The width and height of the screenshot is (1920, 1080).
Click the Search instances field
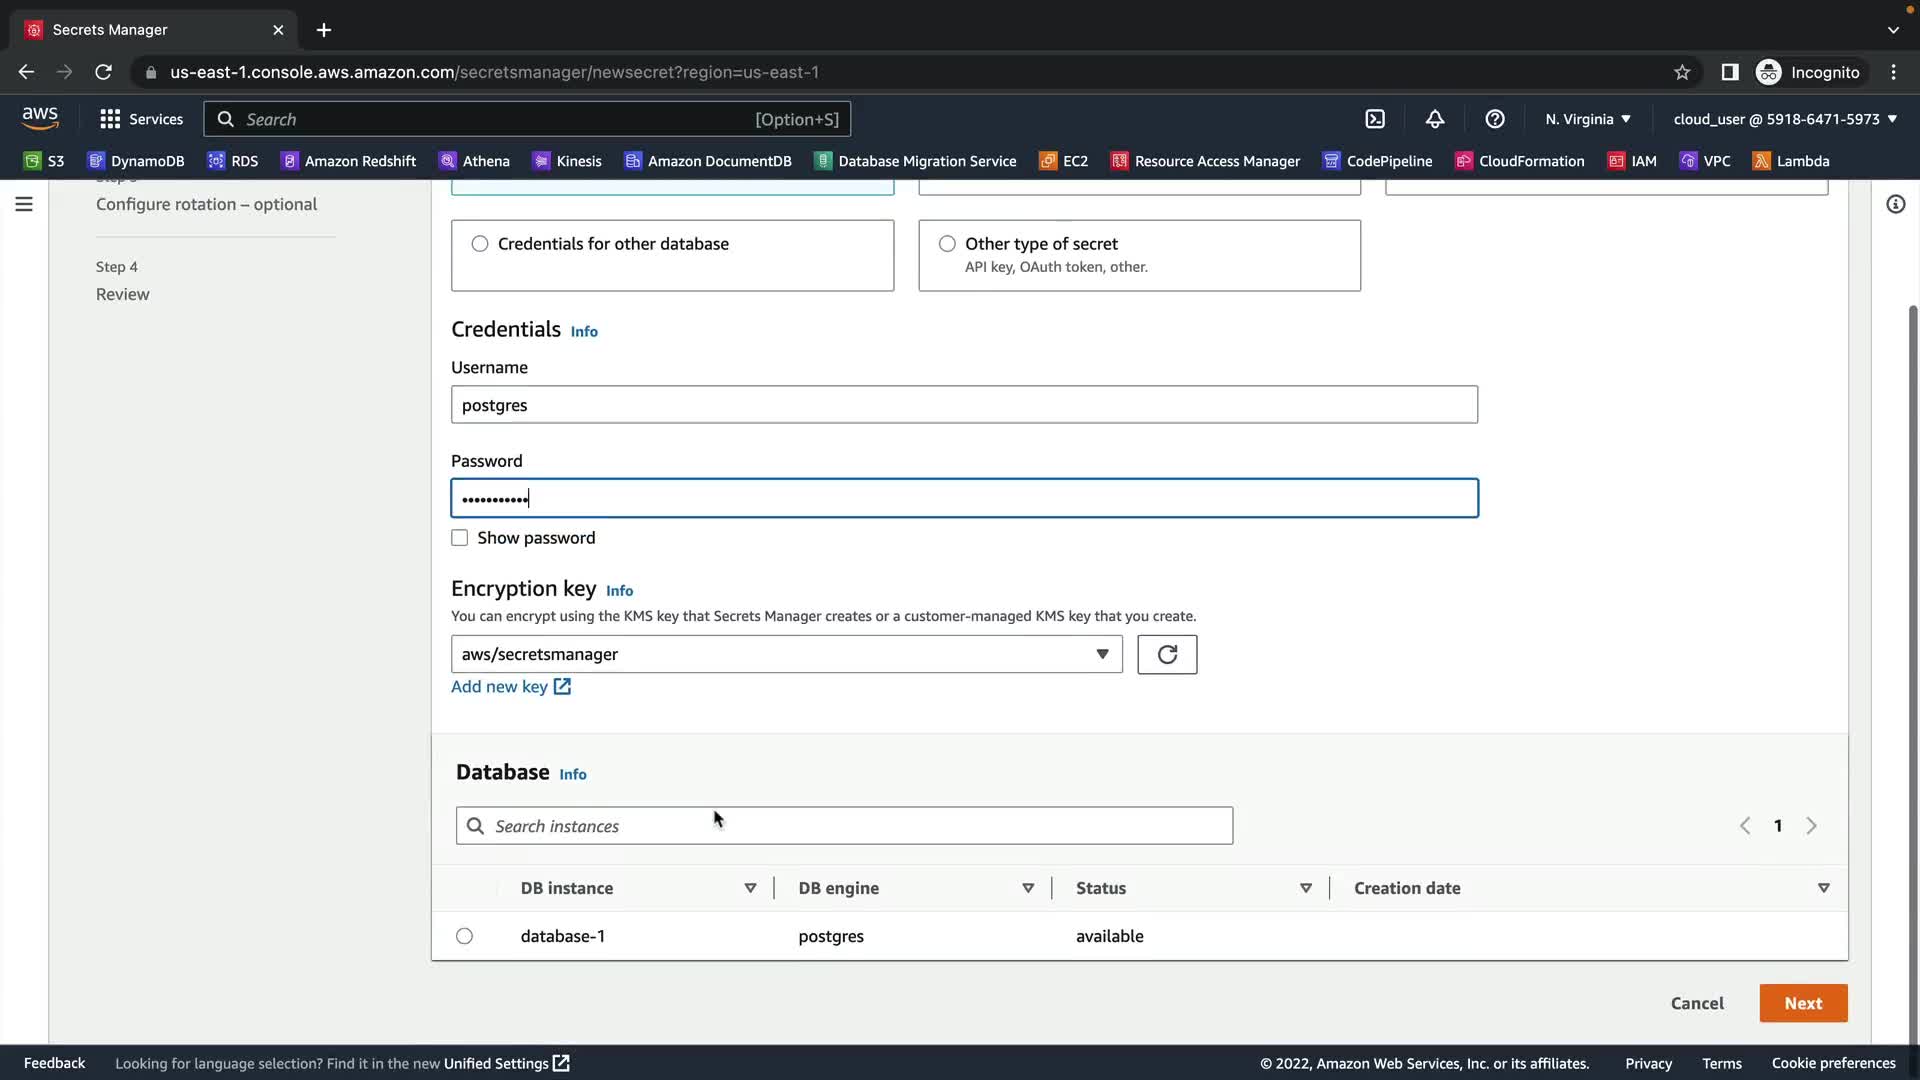tap(845, 826)
